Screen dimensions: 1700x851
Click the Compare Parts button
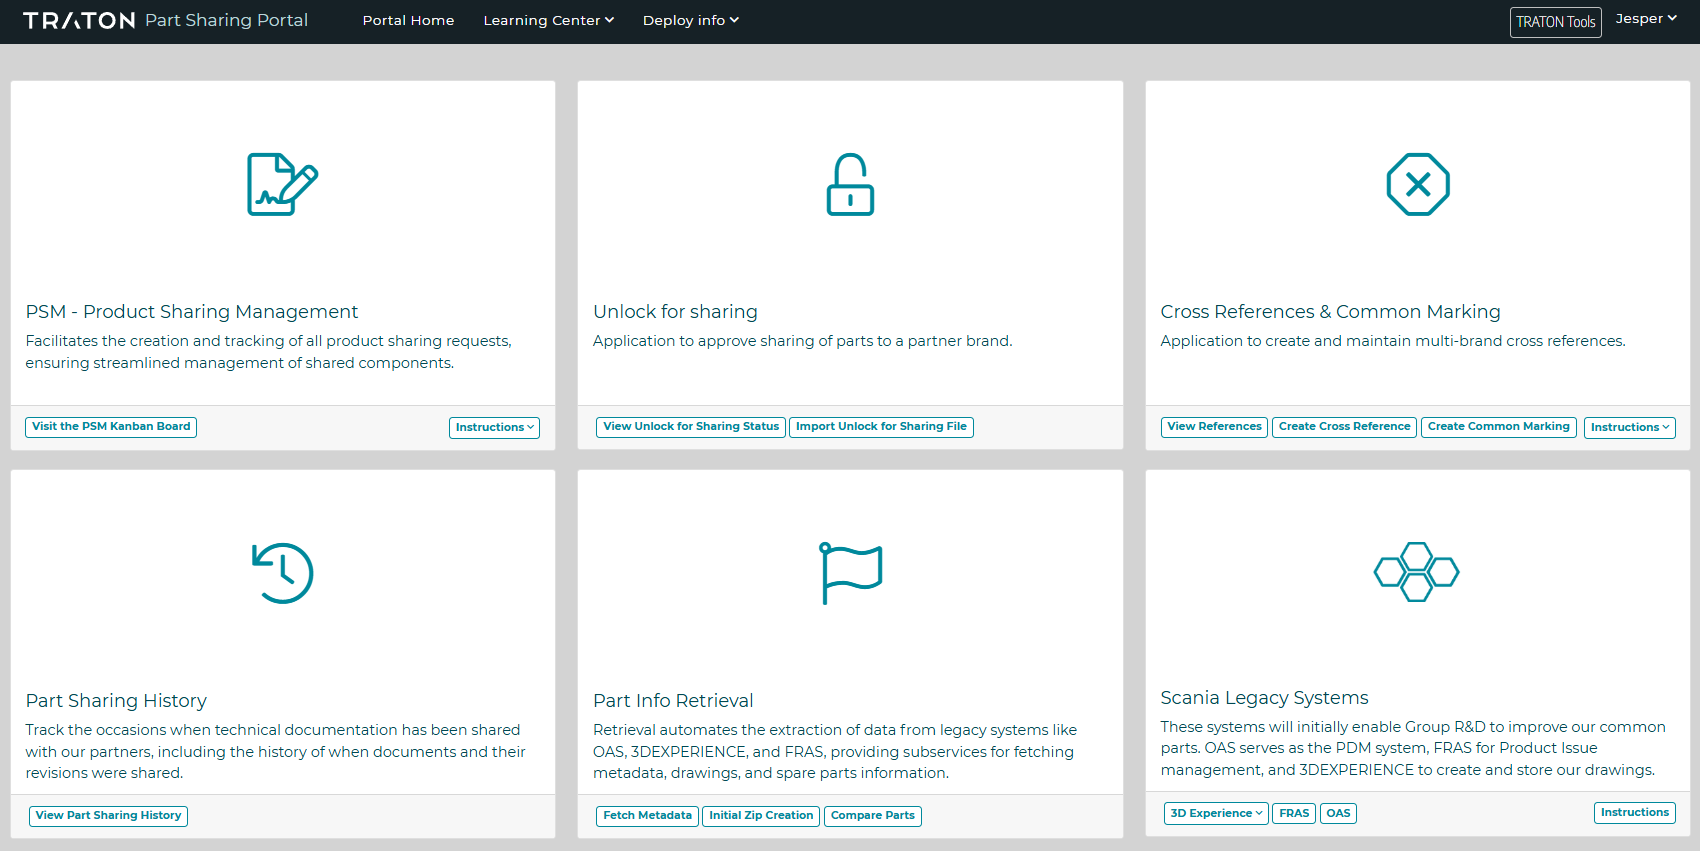point(872,816)
